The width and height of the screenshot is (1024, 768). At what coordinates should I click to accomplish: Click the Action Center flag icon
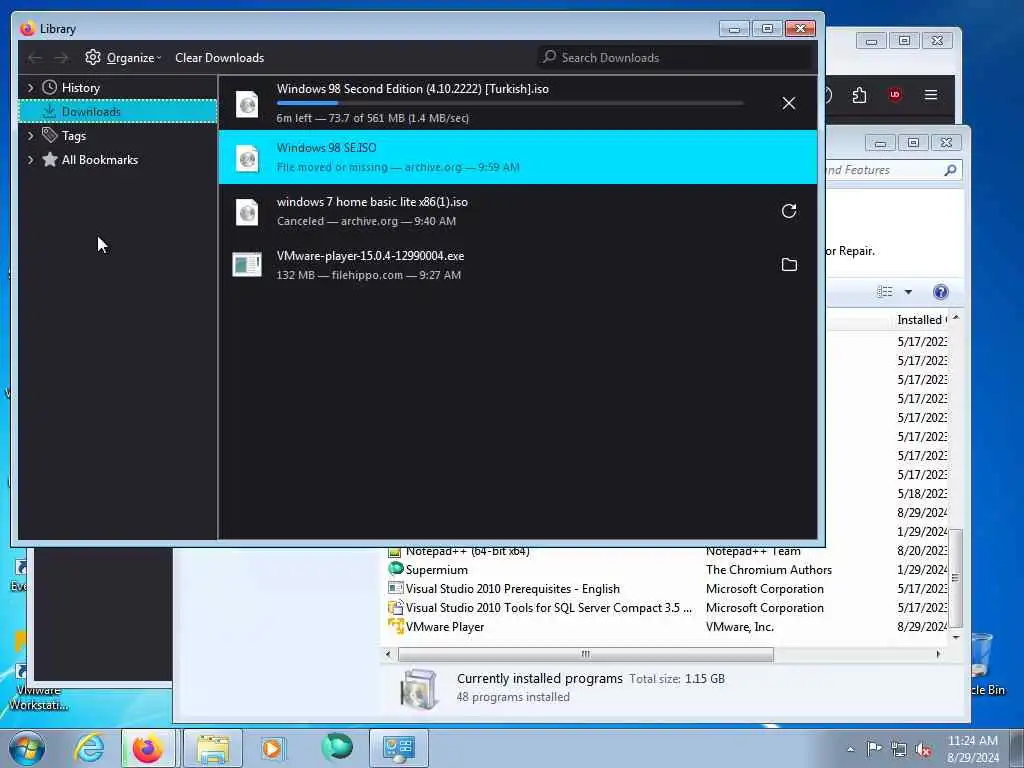coord(874,749)
